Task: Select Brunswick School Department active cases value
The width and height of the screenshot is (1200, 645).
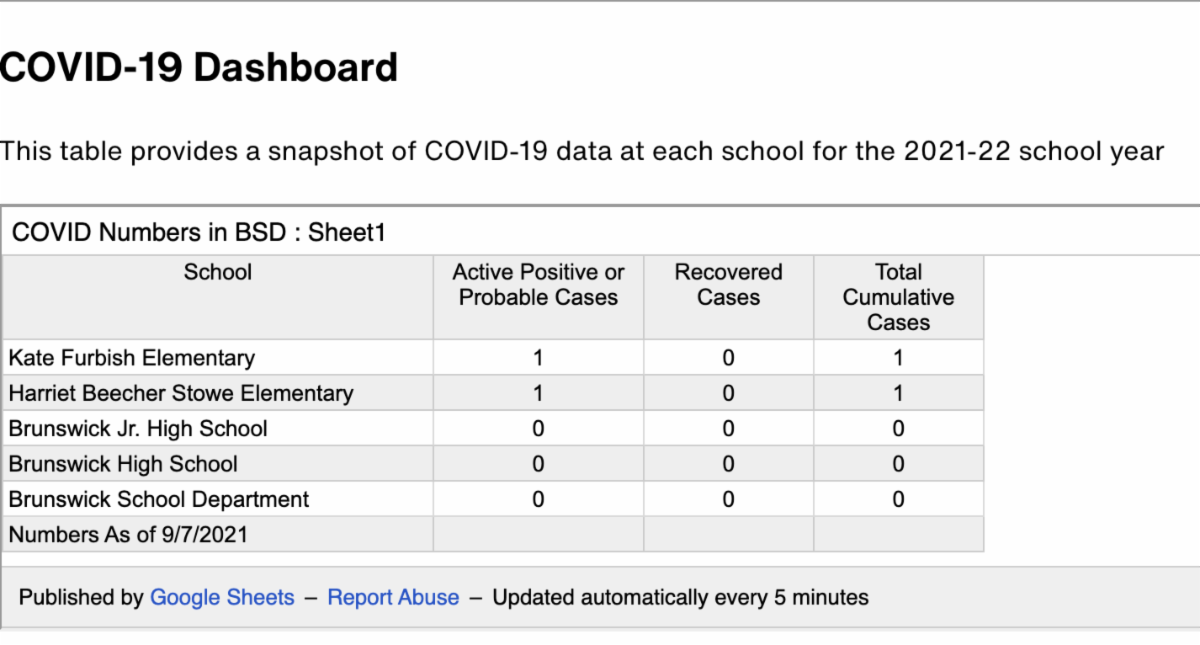Action: (x=538, y=500)
